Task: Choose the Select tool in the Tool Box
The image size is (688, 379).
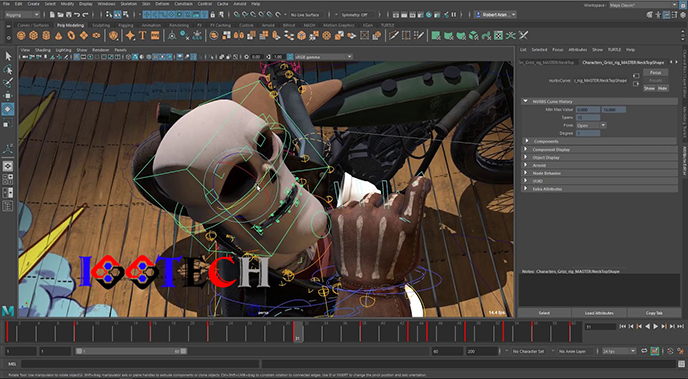Action: point(8,56)
